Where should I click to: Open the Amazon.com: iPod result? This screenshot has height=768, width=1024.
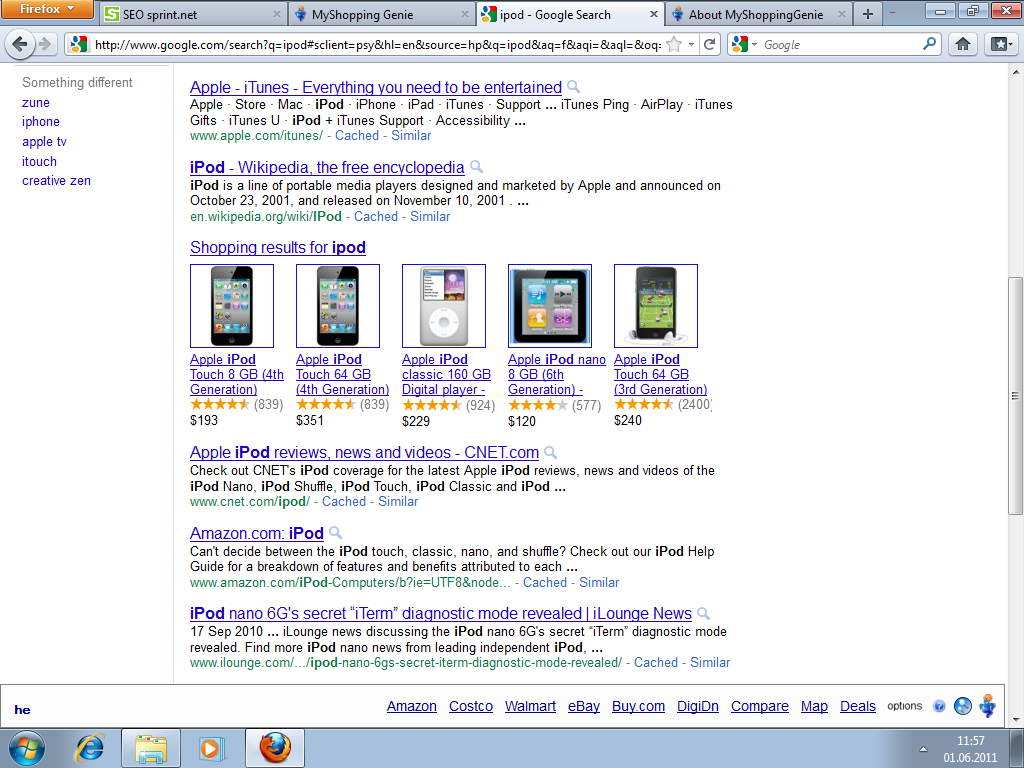click(257, 534)
